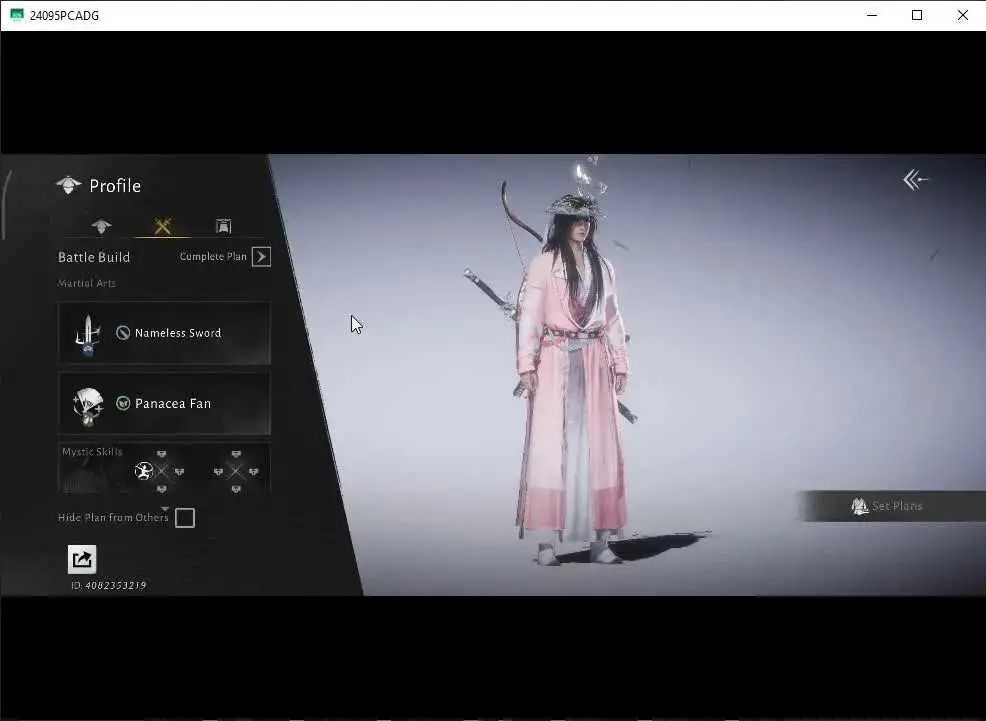
Task: Click the Battle Build heading
Action: click(94, 257)
